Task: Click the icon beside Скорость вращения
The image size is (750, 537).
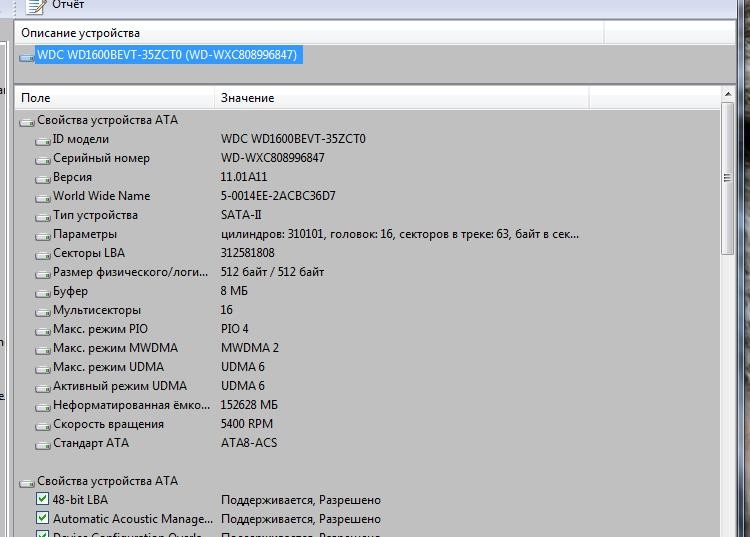Action: [43, 425]
